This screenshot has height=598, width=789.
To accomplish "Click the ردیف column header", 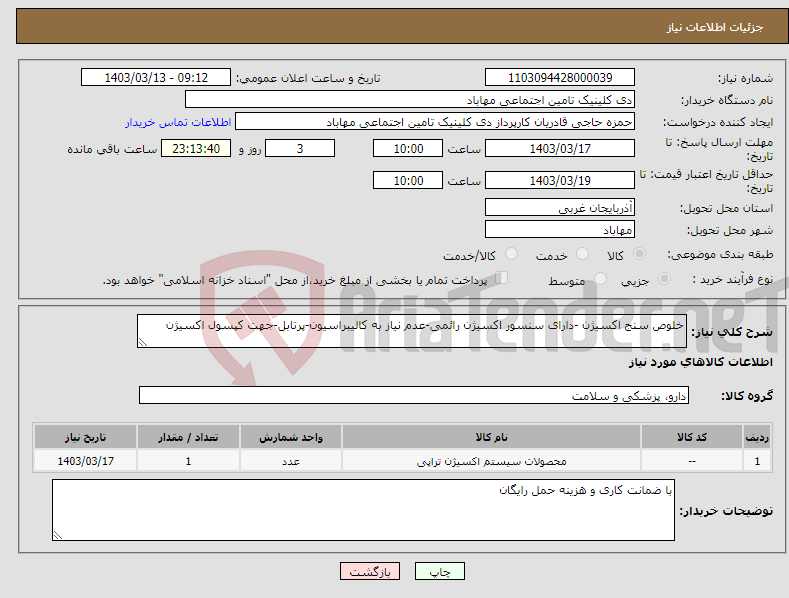I will (757, 437).
